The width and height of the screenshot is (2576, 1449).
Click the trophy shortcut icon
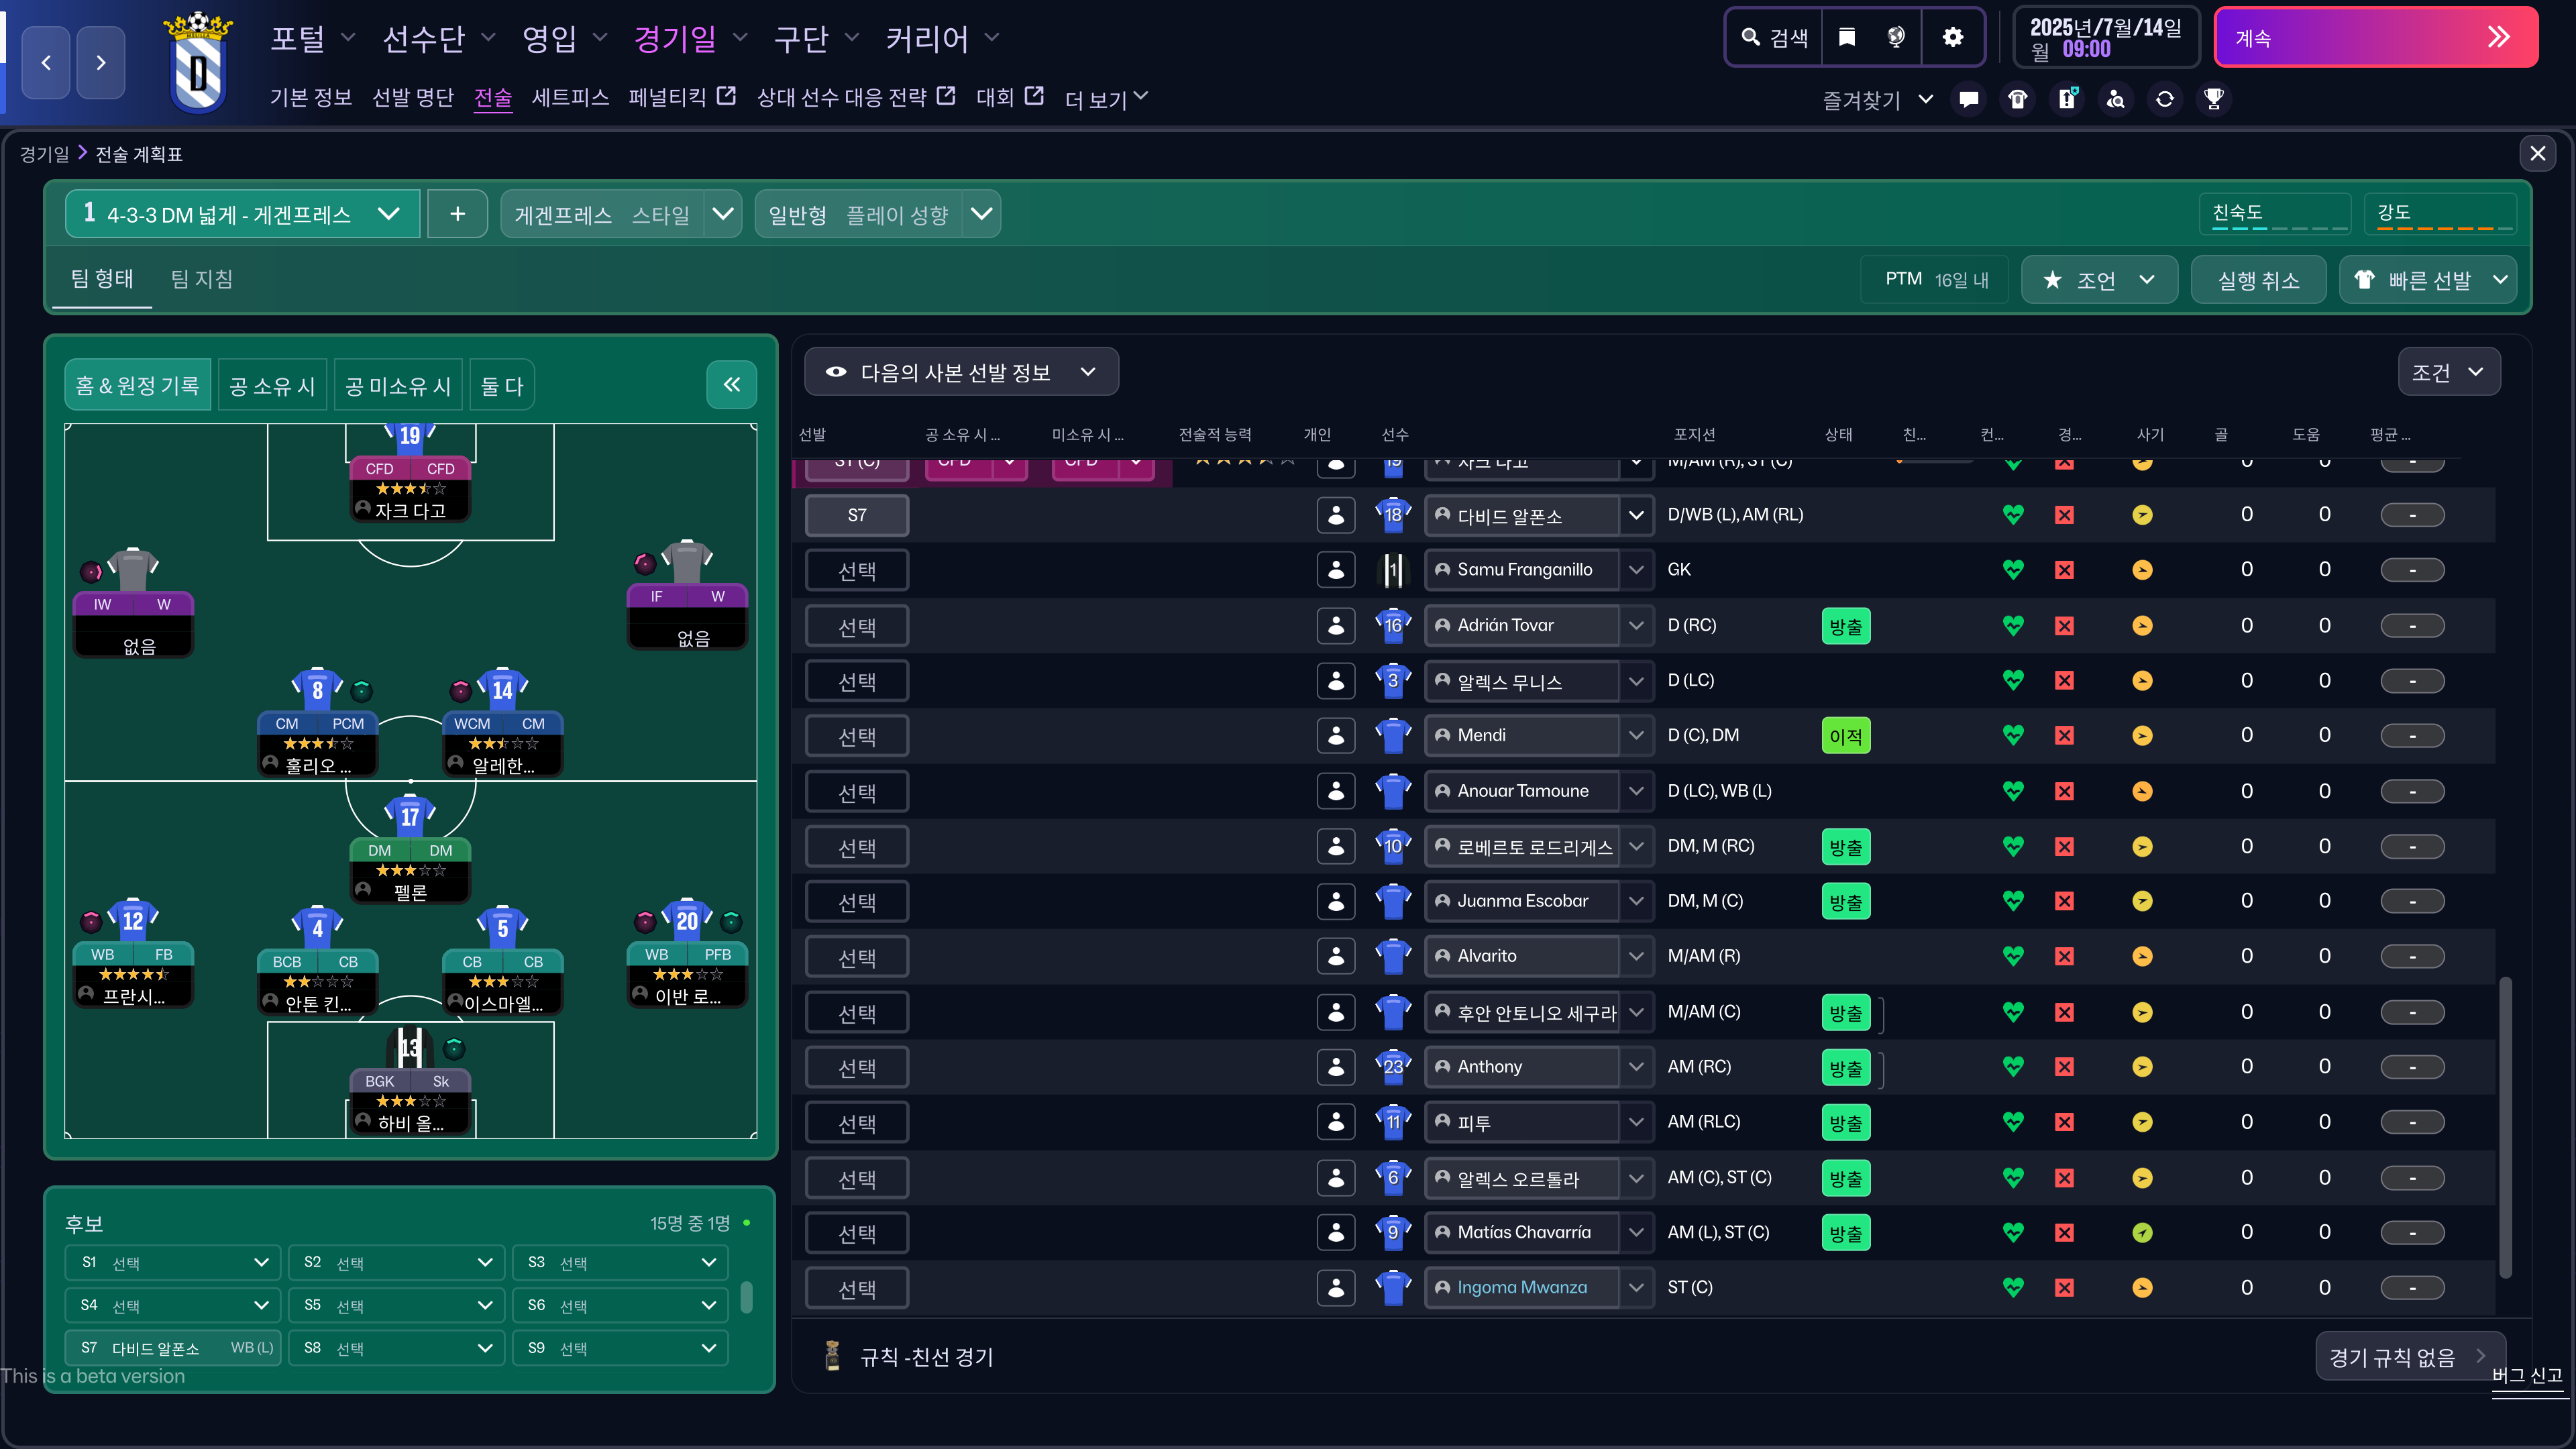[2213, 99]
